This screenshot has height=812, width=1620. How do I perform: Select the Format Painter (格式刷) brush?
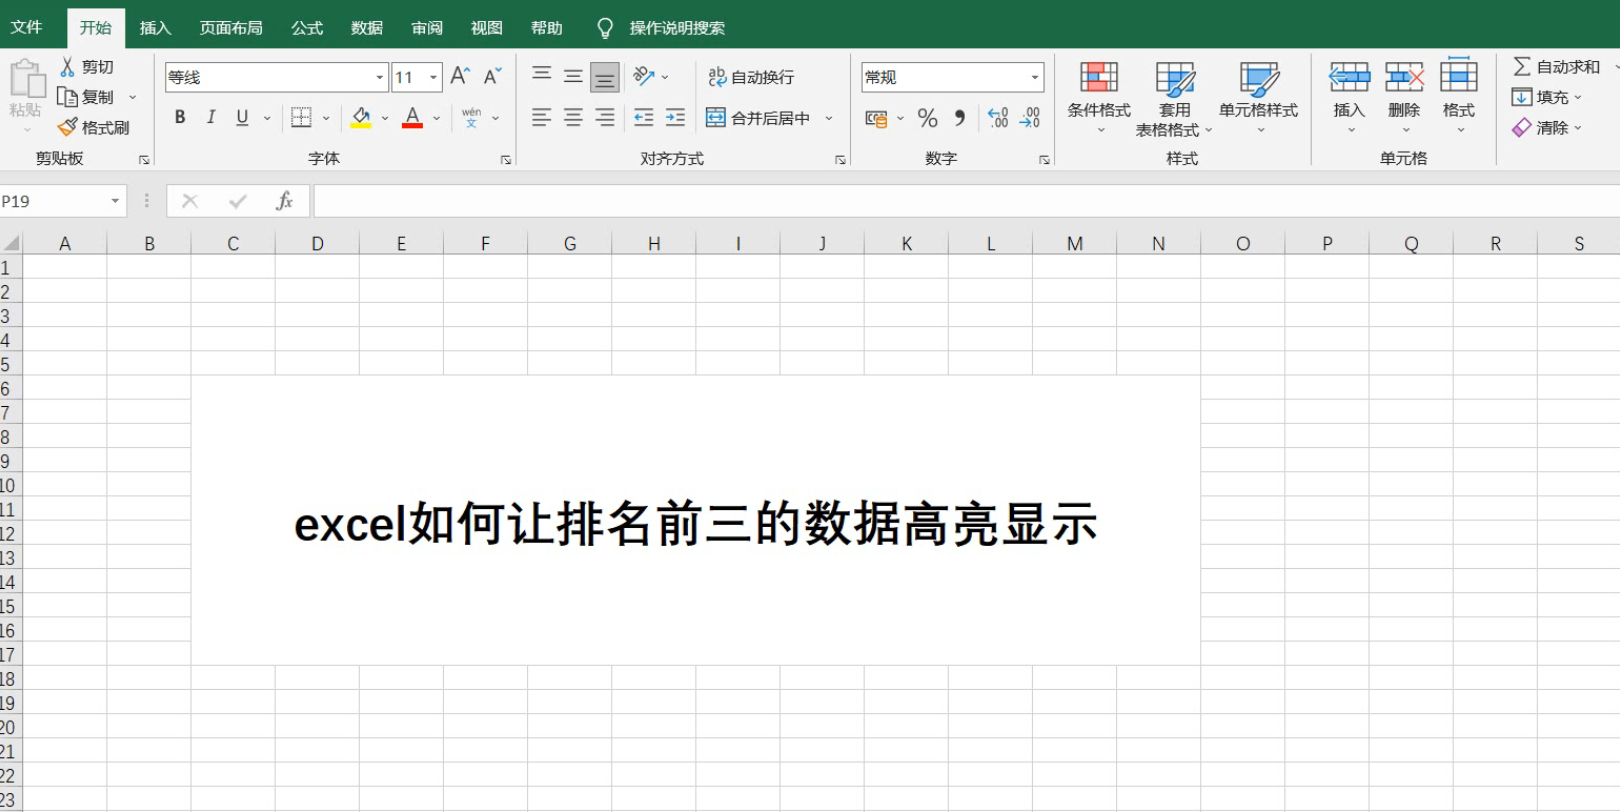coord(67,127)
